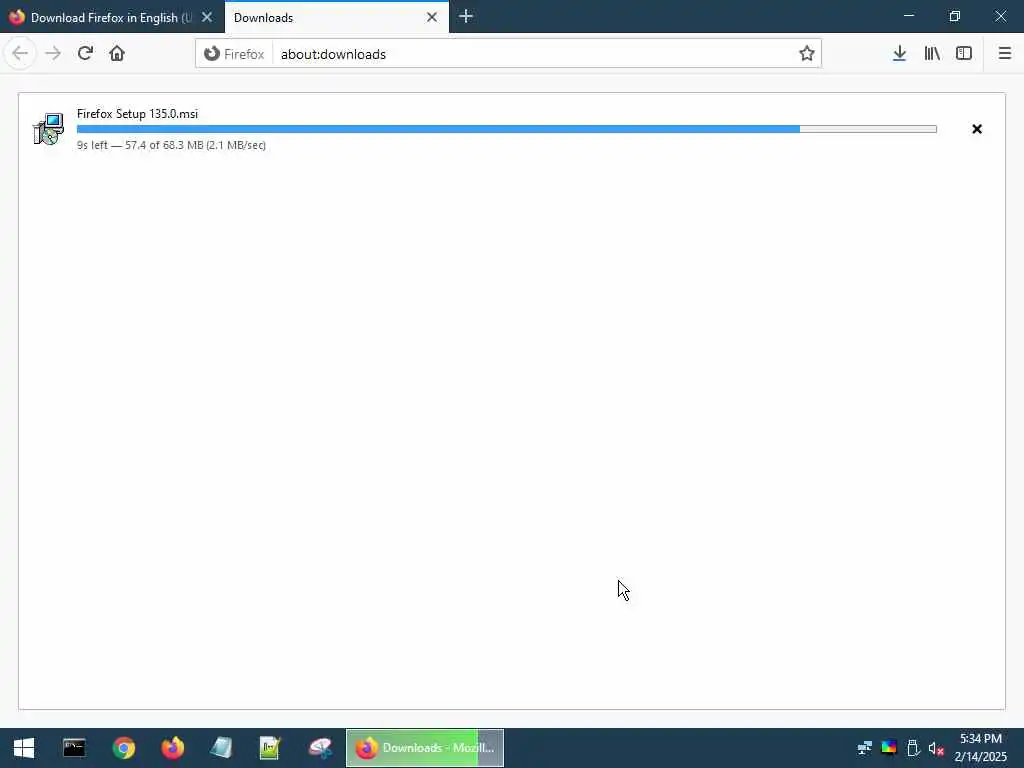Open a new tab with plus button
Image resolution: width=1024 pixels, height=768 pixels.
pos(466,17)
